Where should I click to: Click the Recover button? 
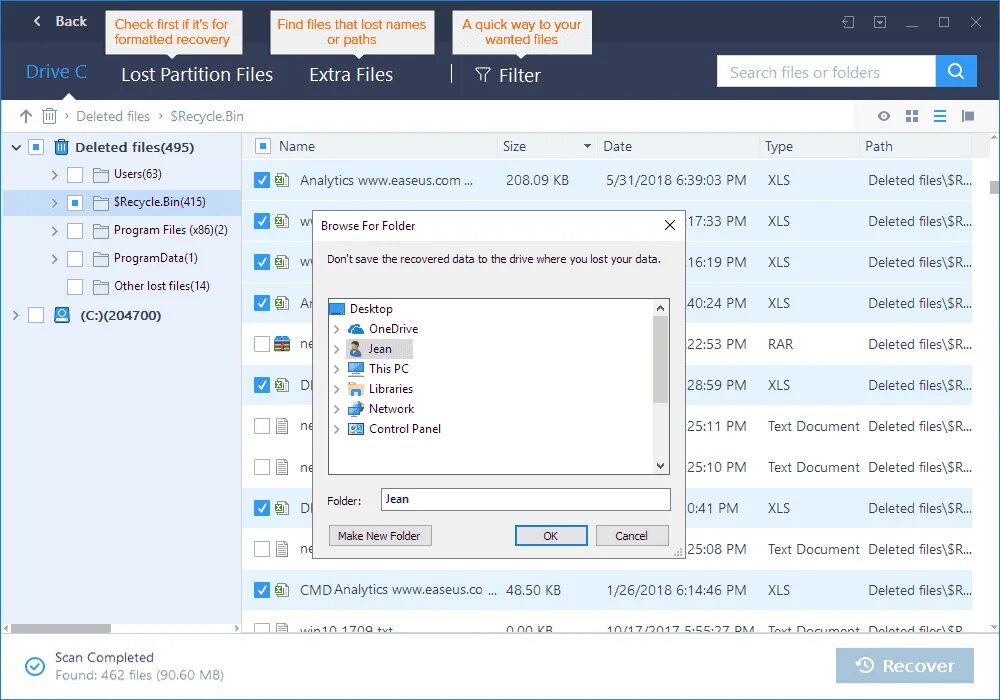click(x=904, y=666)
